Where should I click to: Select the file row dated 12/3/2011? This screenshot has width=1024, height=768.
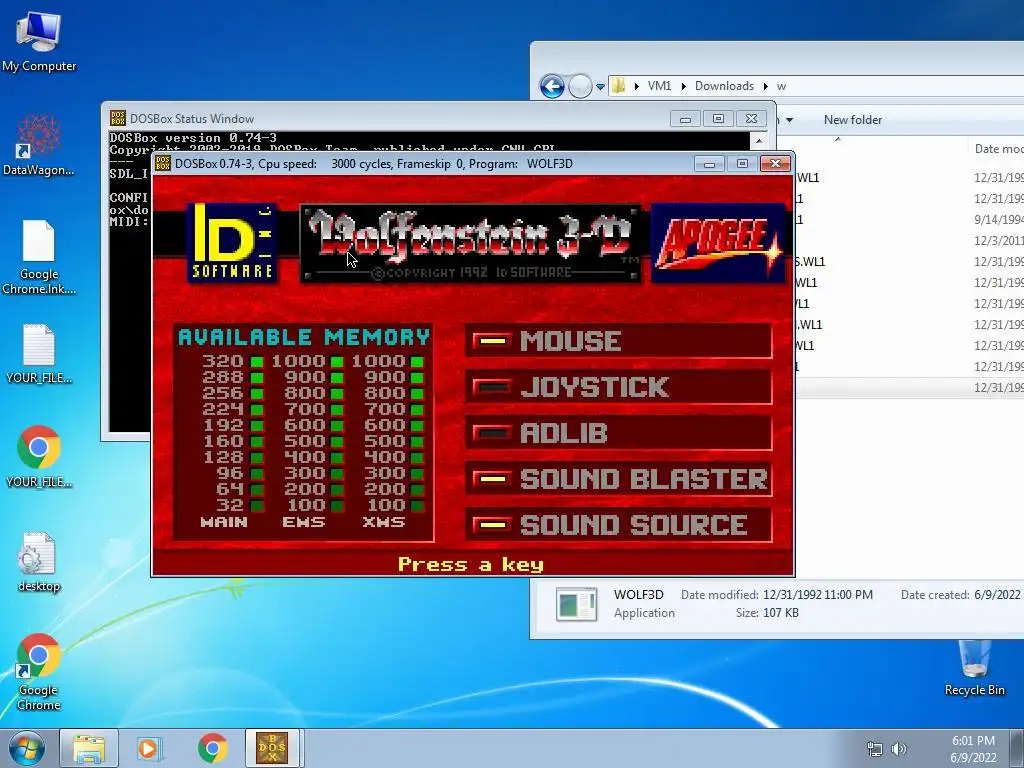[x=909, y=240]
